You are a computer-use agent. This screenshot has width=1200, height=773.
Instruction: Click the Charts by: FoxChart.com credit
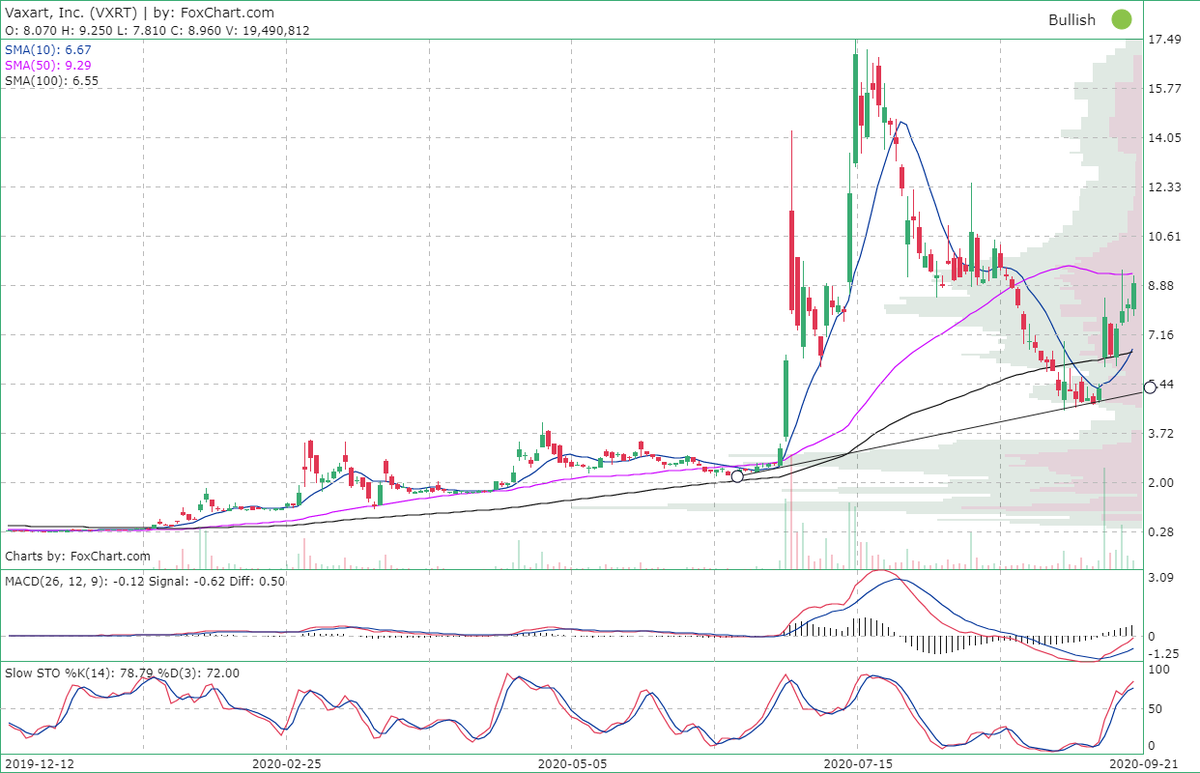pos(78,556)
